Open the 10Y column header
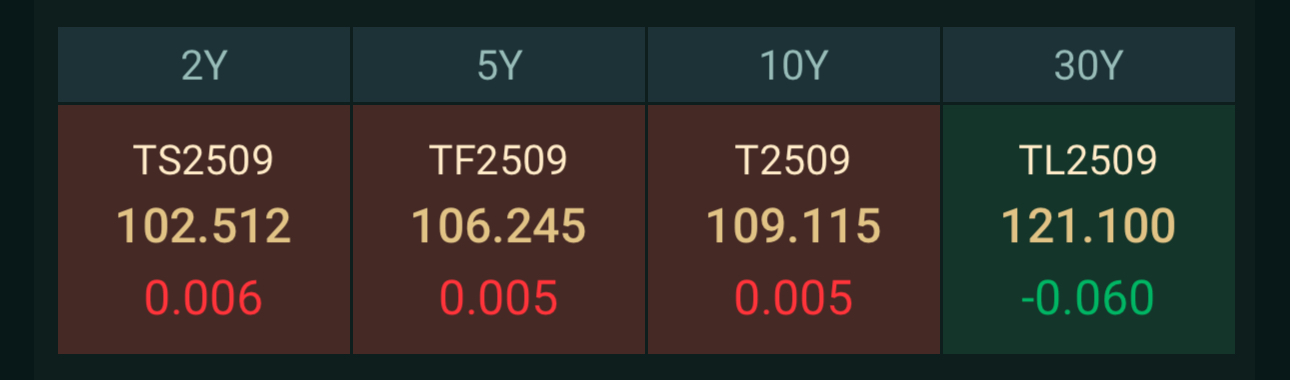The image size is (1290, 380). 794,66
